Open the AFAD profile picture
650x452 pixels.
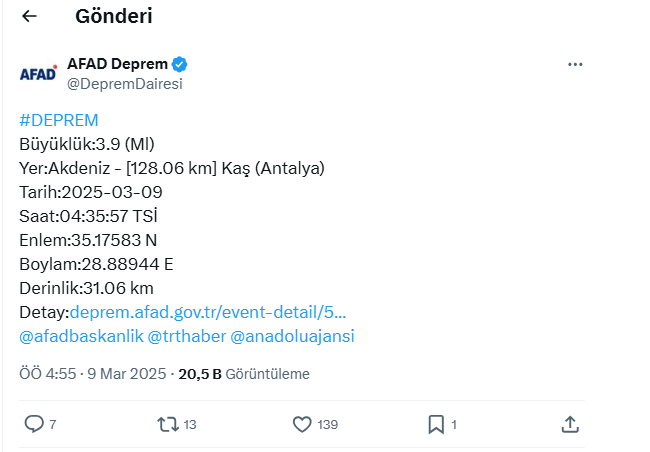click(38, 74)
